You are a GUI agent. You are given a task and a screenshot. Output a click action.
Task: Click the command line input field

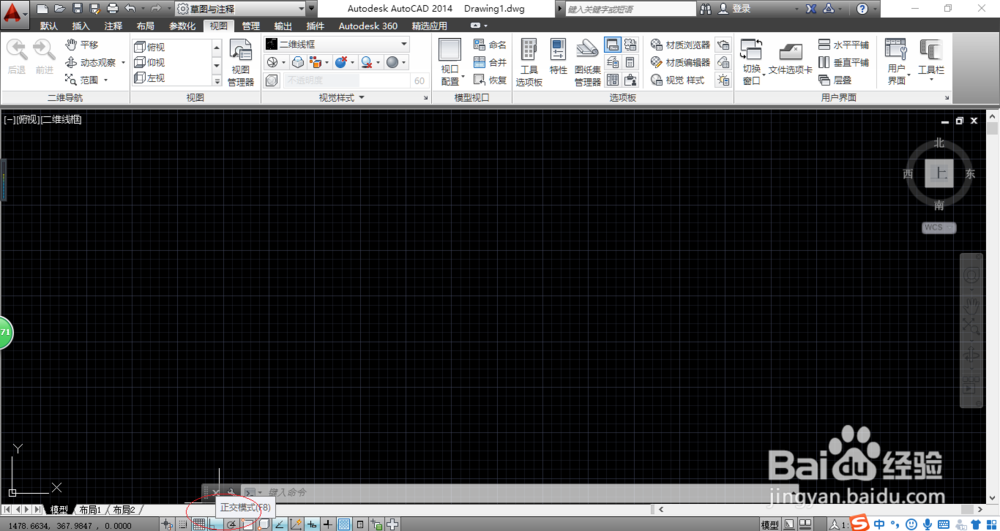pos(510,492)
